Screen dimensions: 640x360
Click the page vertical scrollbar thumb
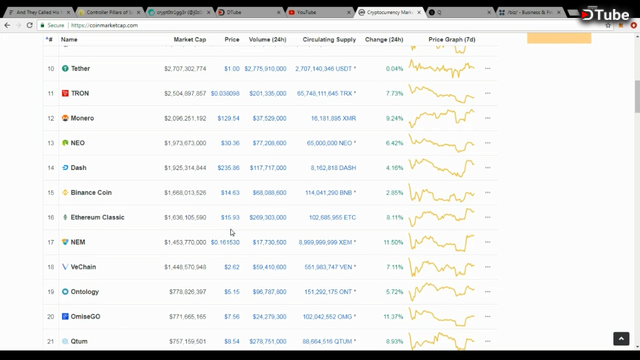pos(637,96)
